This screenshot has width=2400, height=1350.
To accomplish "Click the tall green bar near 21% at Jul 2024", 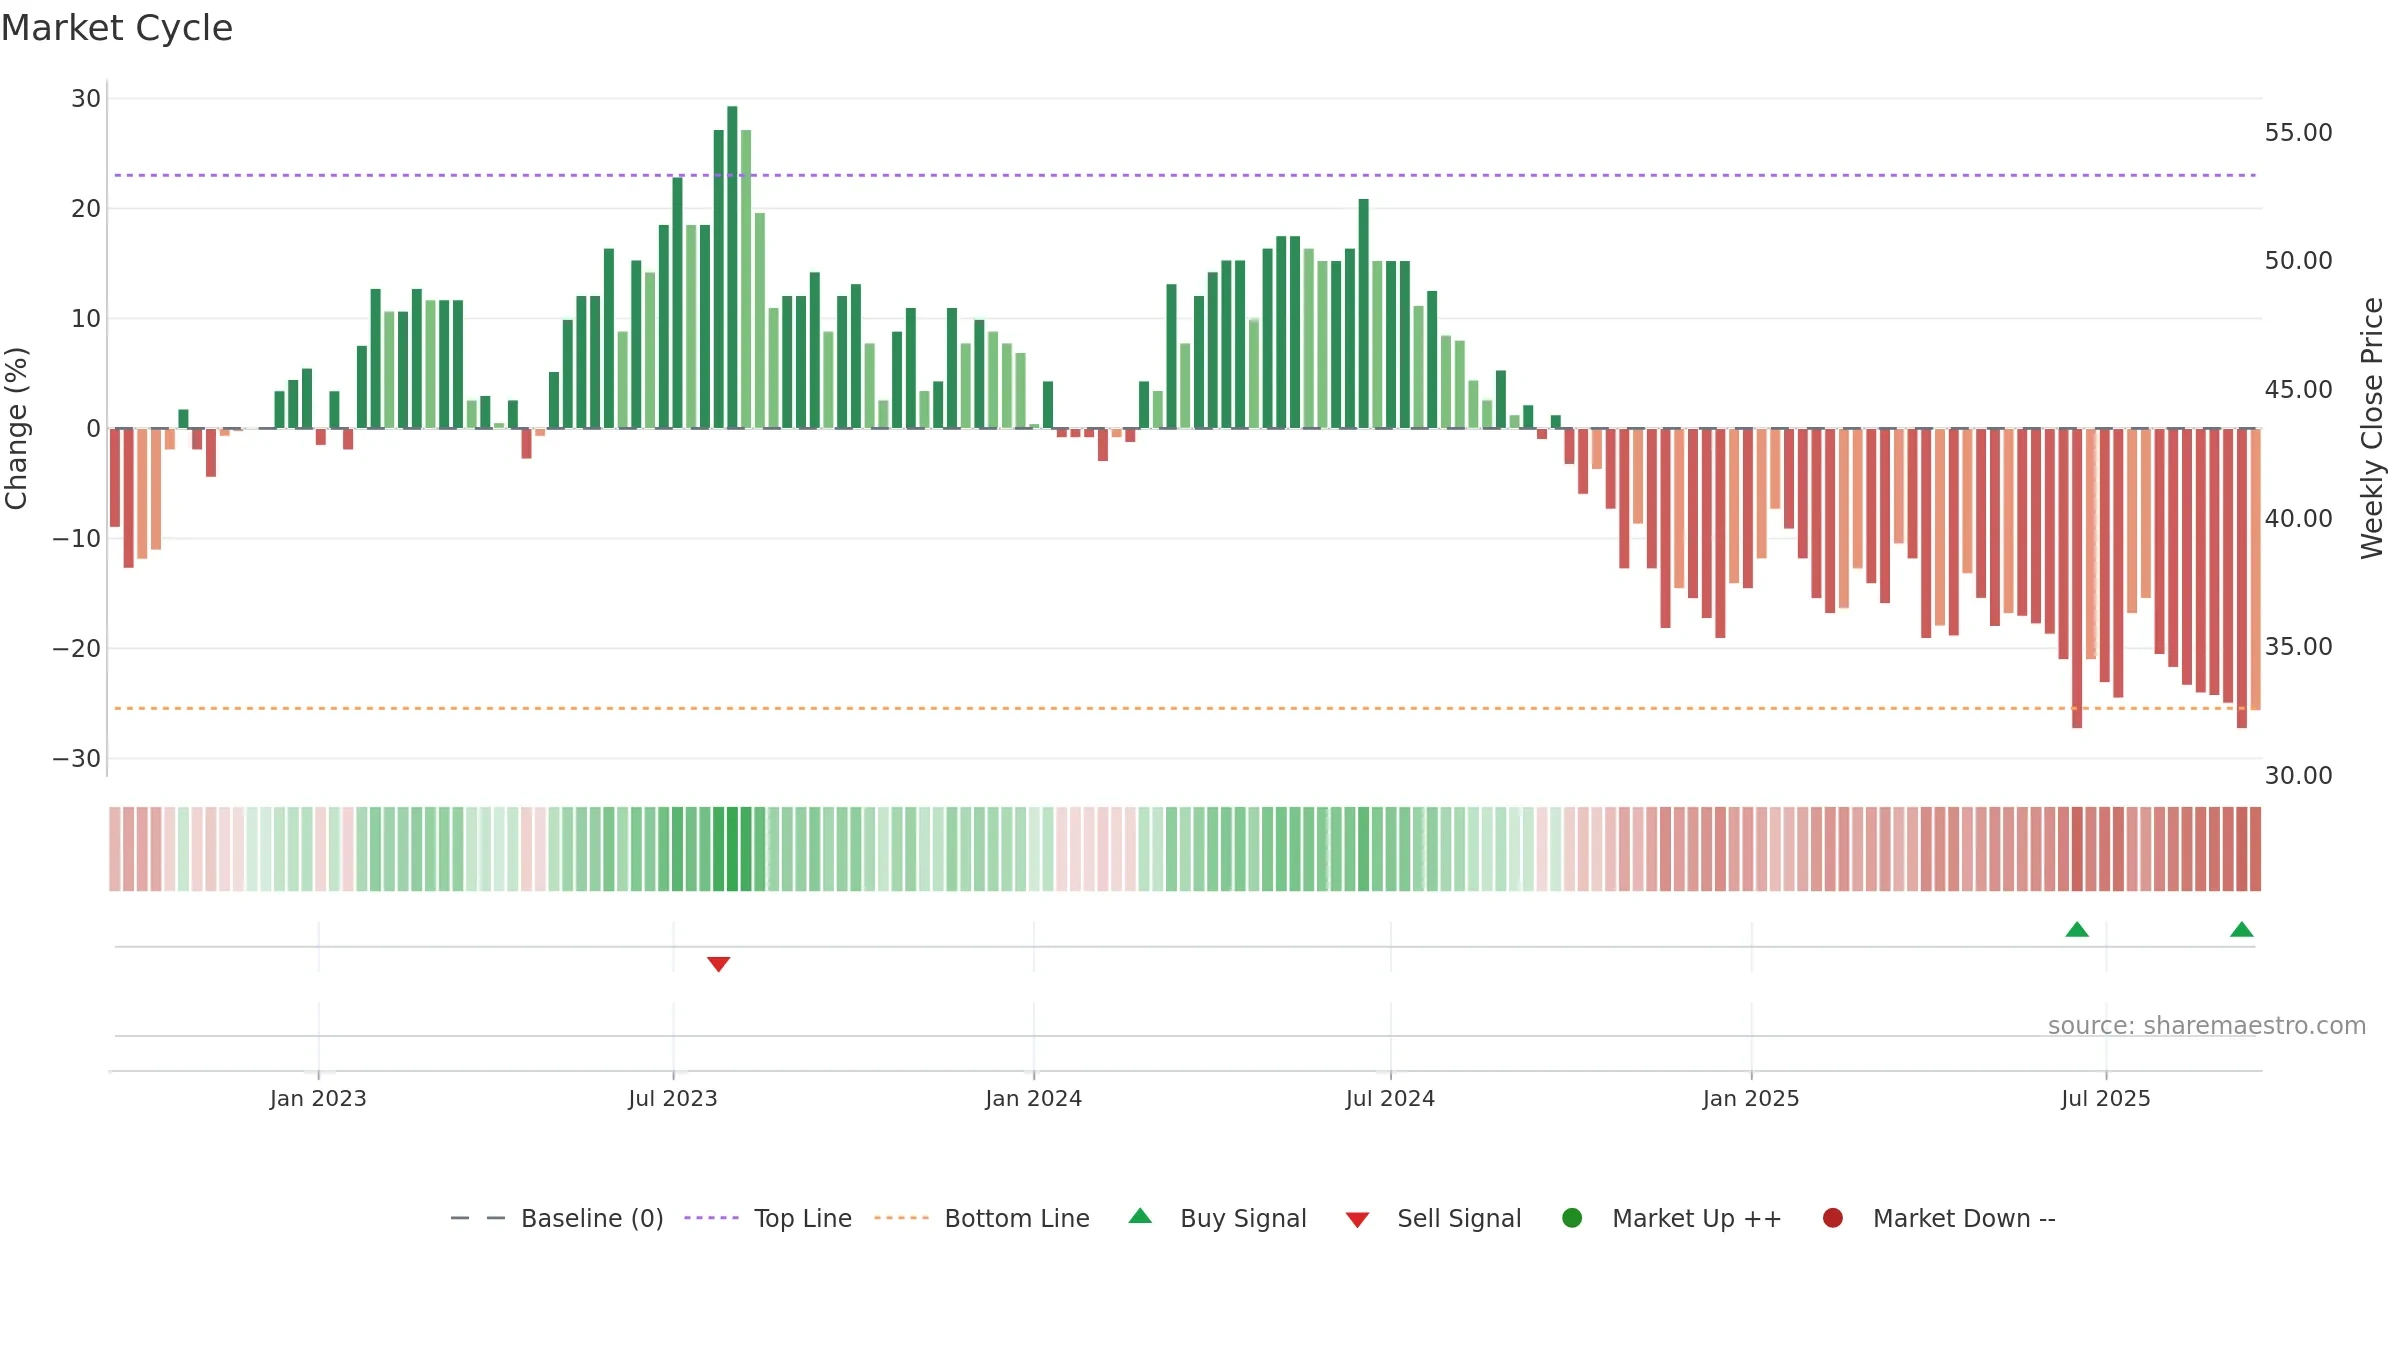I will (1363, 314).
